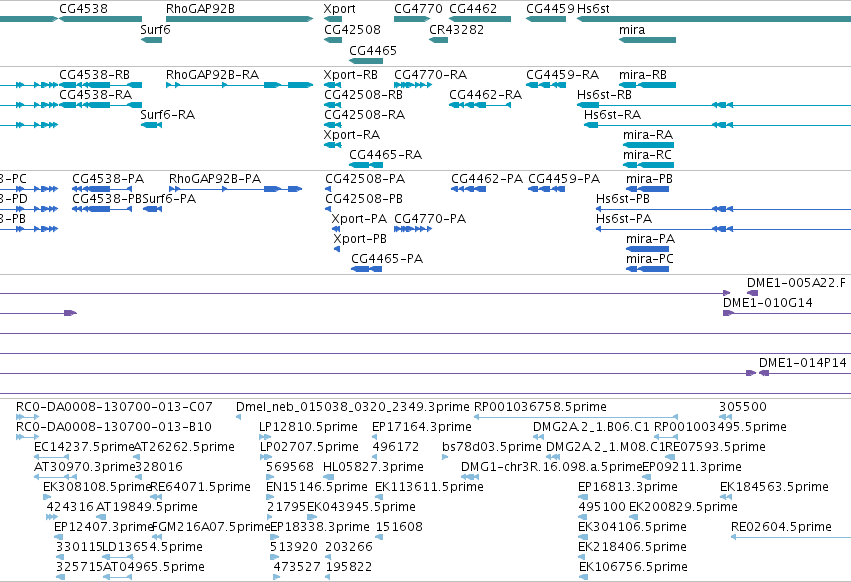851x582 pixels.
Task: Click EST EP17164.3prime
Action: [422, 427]
